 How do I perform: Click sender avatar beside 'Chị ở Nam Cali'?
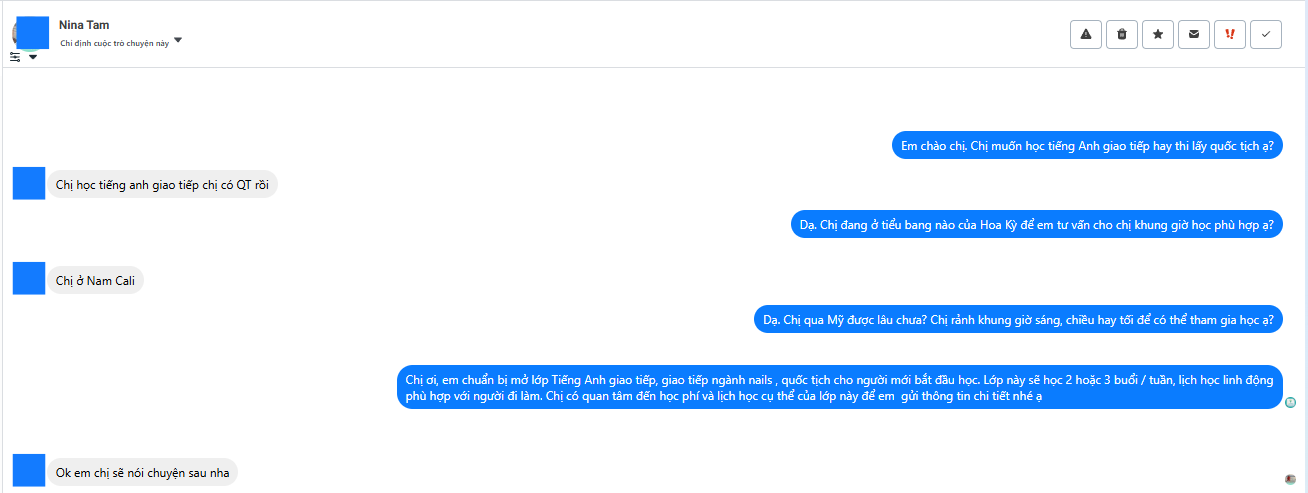tap(29, 279)
